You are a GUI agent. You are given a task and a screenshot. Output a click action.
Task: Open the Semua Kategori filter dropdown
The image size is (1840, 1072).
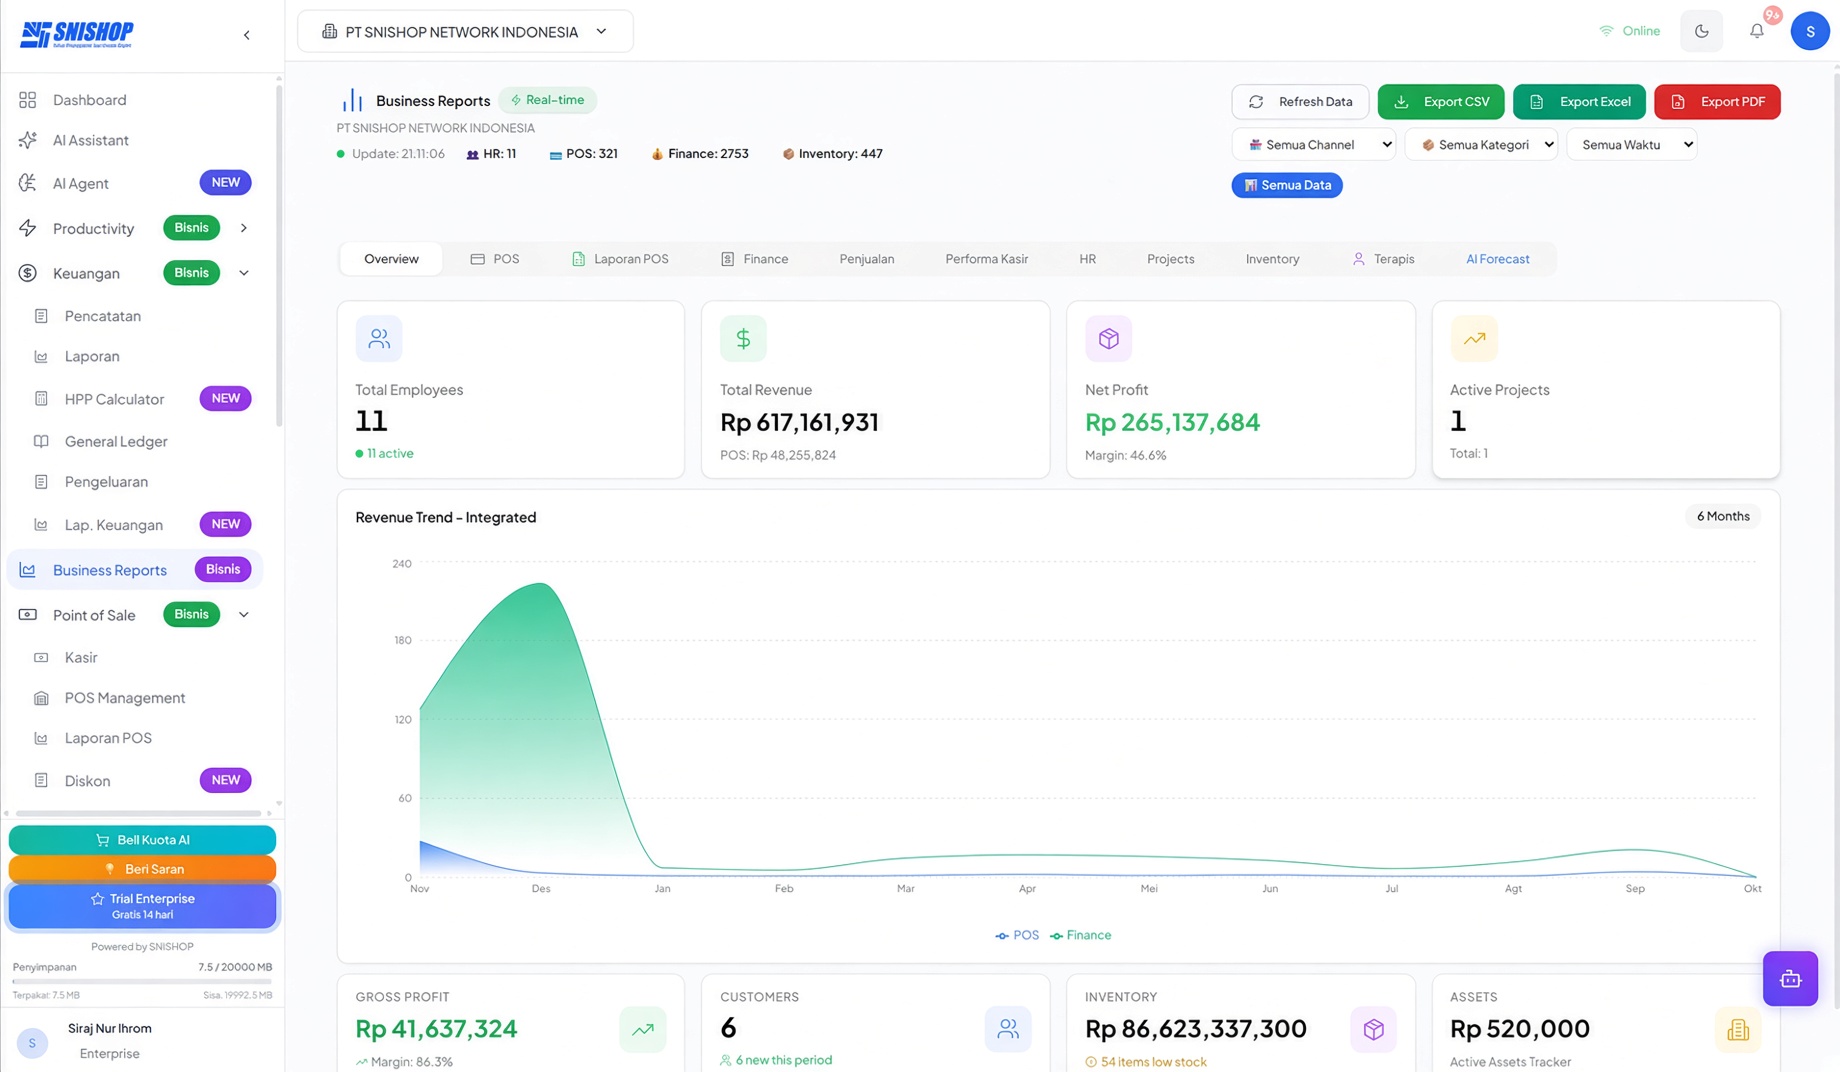click(1481, 145)
